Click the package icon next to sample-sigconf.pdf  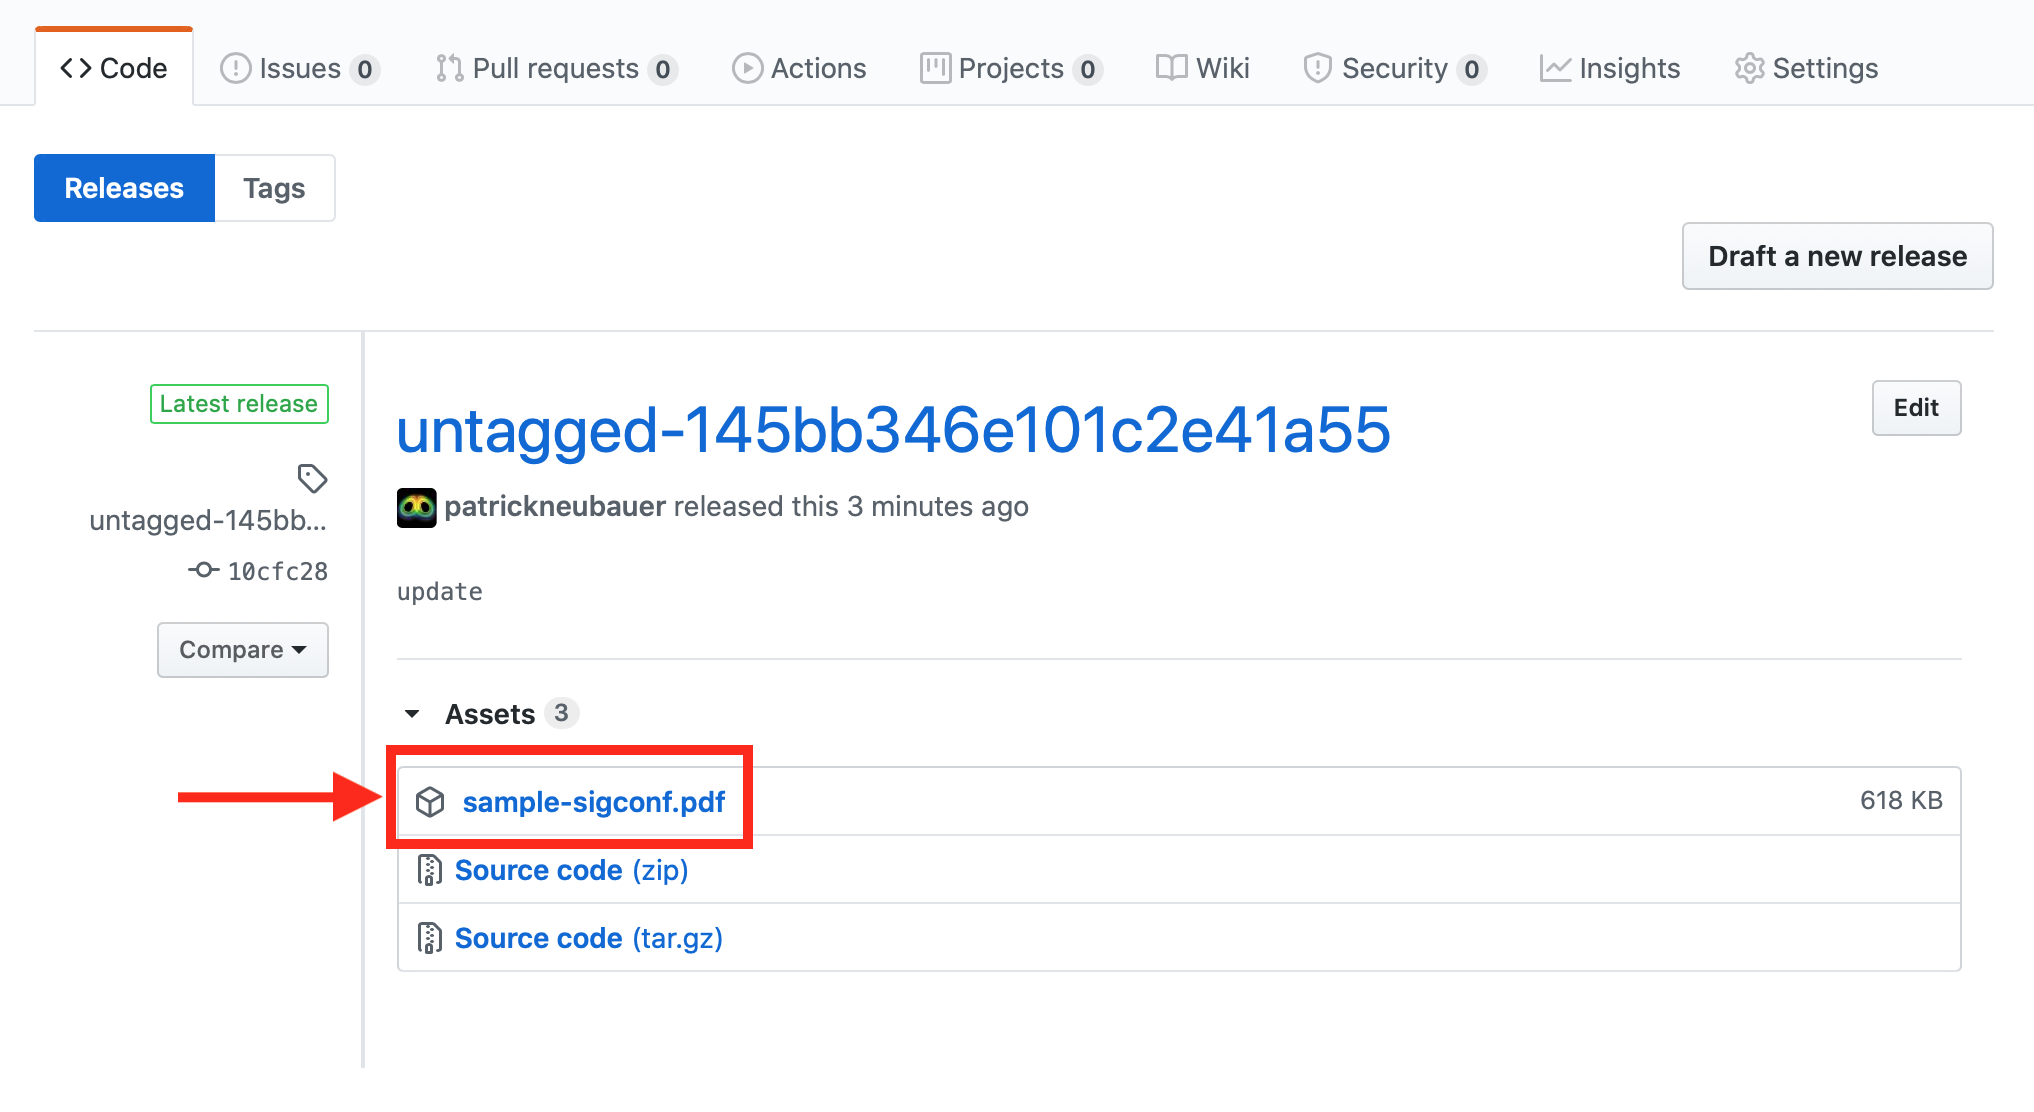(430, 802)
